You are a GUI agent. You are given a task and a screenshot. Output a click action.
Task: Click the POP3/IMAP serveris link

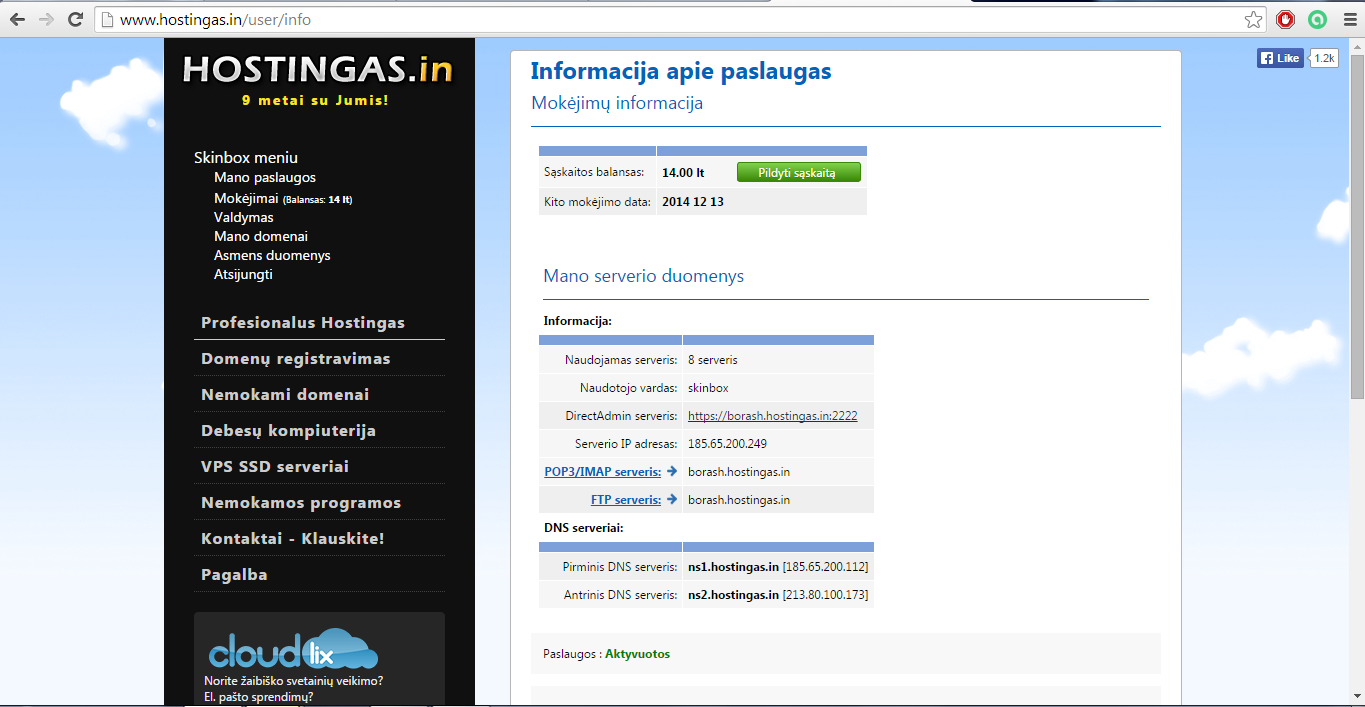(x=602, y=471)
